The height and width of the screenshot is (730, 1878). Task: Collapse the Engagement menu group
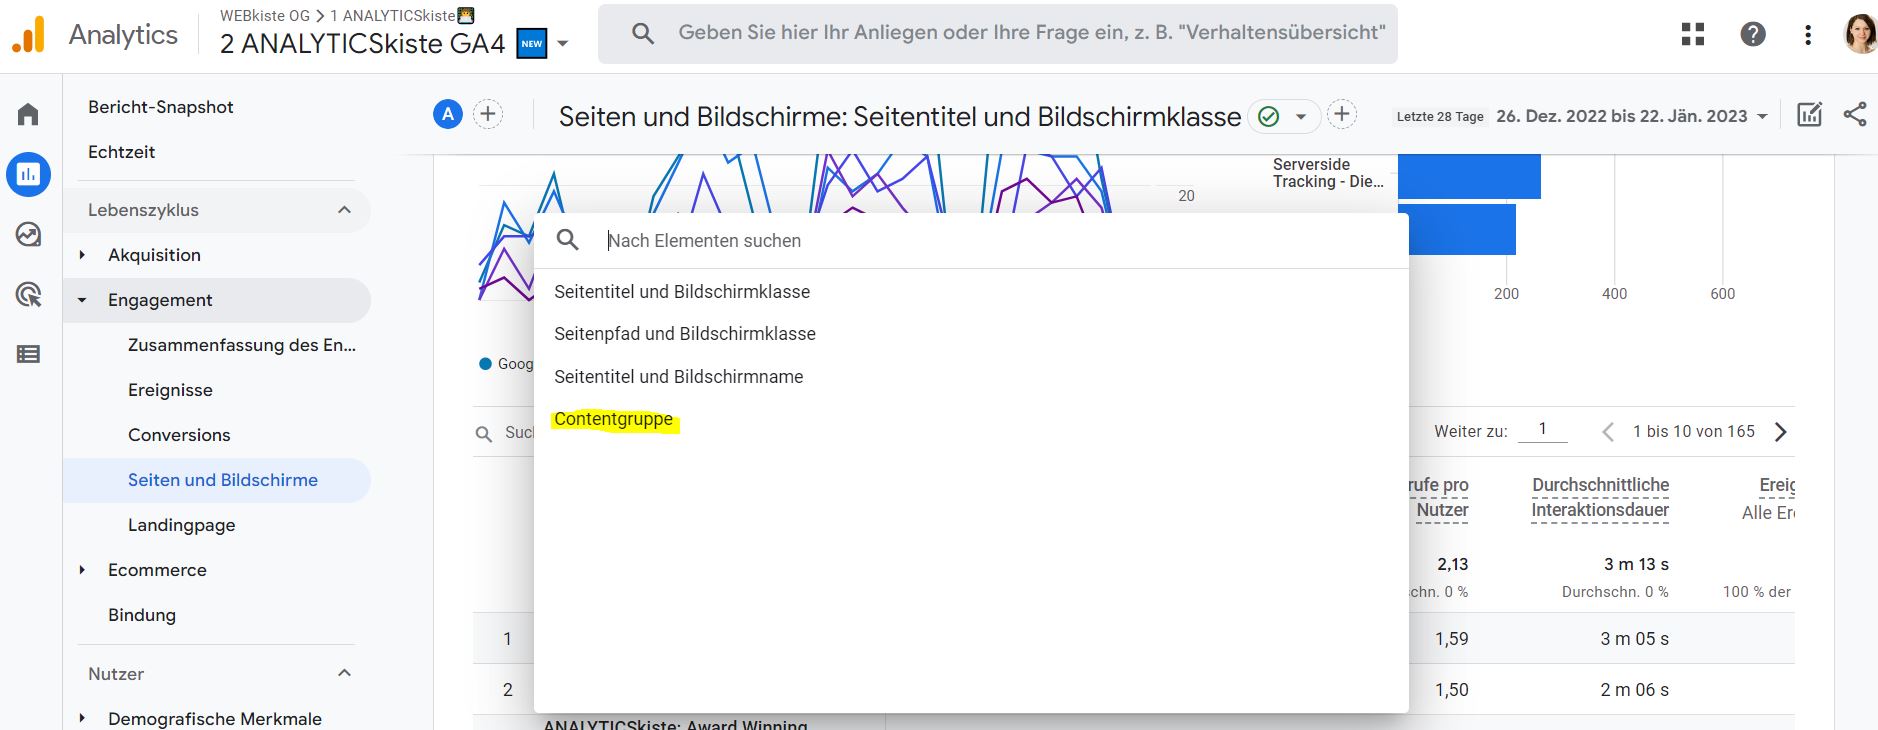point(82,300)
